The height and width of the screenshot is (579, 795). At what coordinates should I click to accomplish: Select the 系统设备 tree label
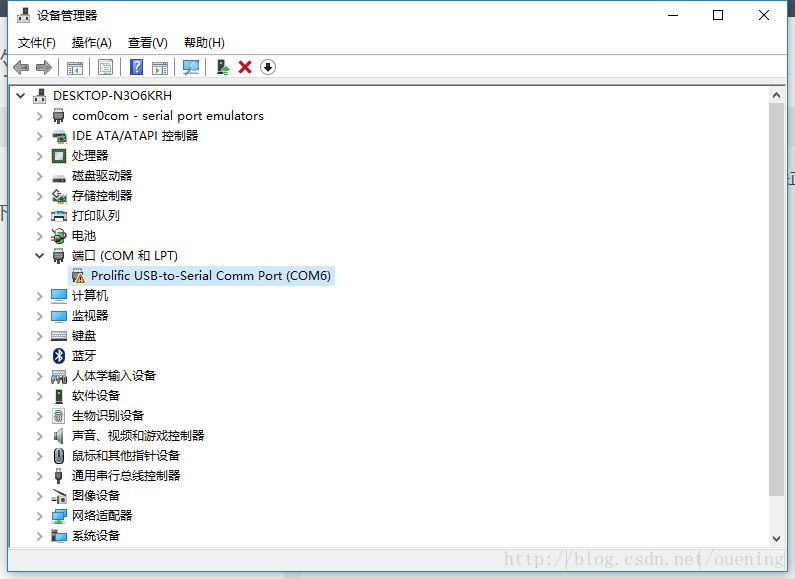[96, 535]
